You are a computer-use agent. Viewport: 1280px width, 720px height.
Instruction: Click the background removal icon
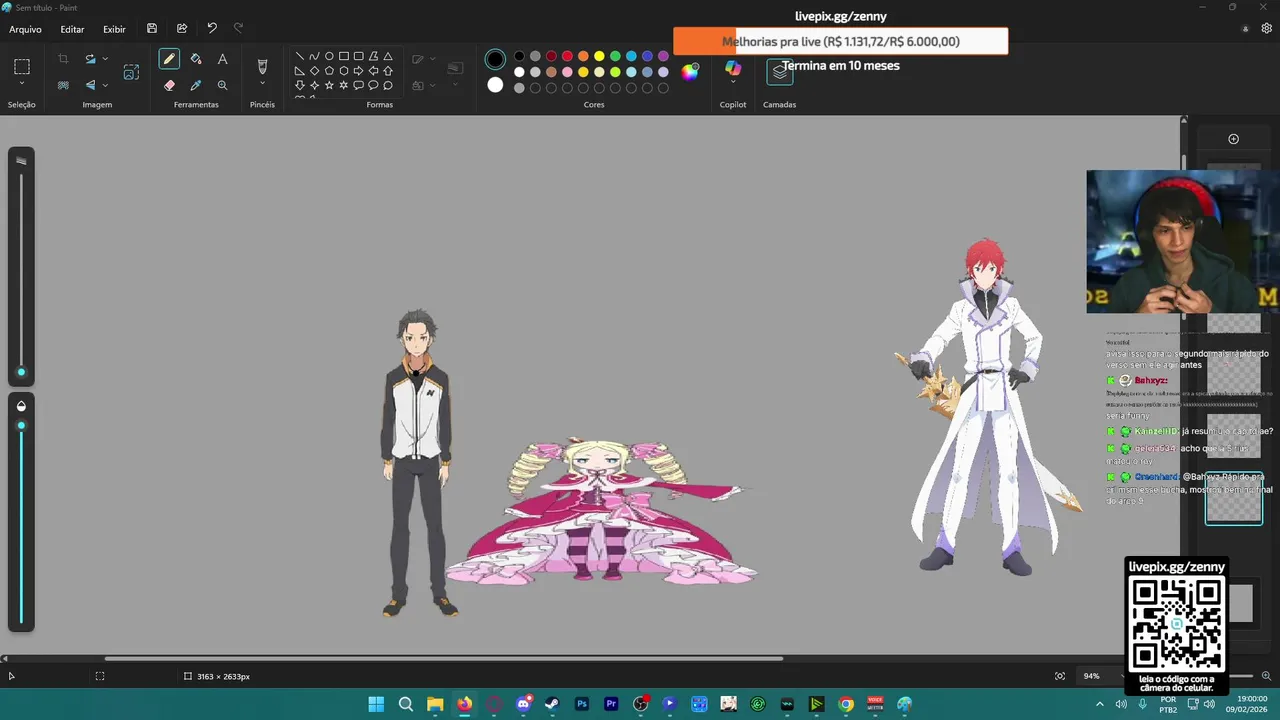[63, 85]
